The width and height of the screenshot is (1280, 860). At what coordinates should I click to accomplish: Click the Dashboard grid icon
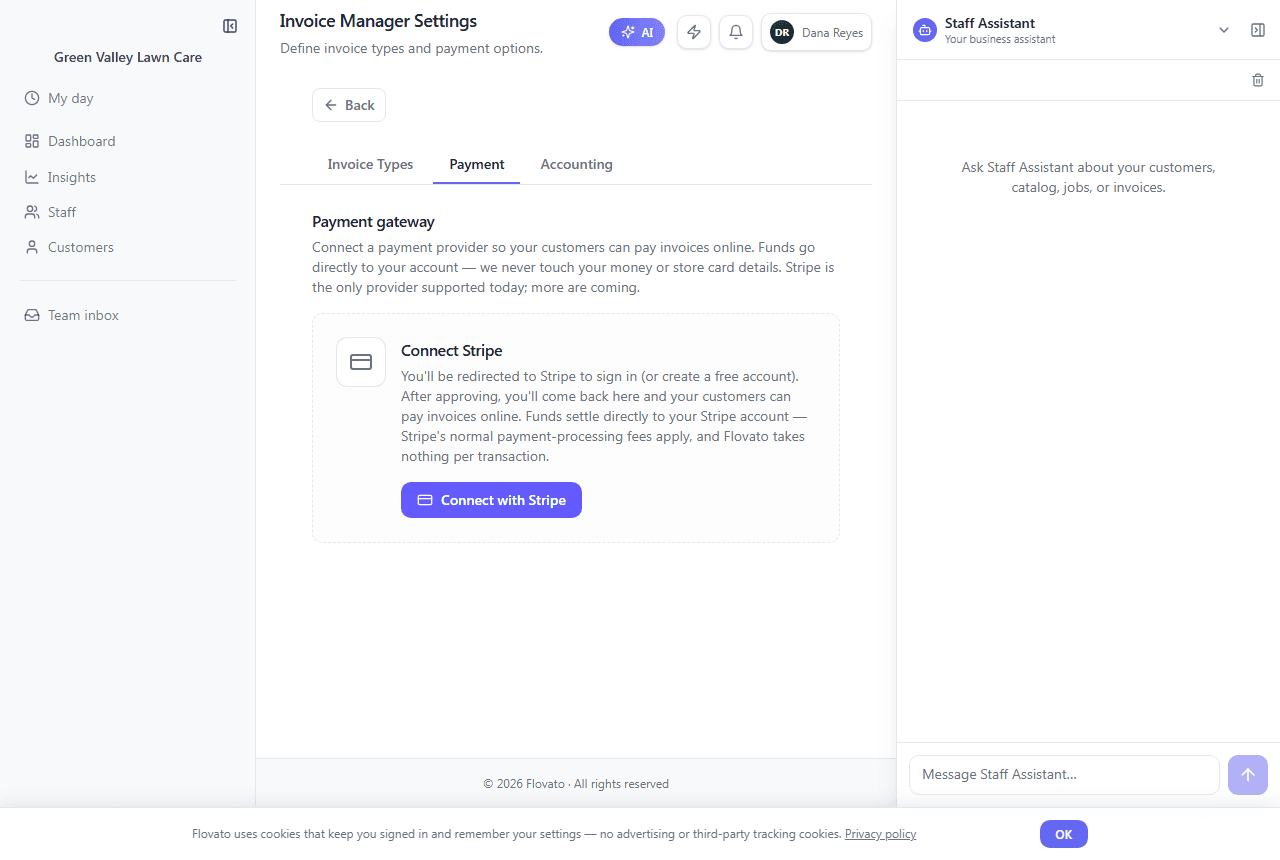point(32,141)
